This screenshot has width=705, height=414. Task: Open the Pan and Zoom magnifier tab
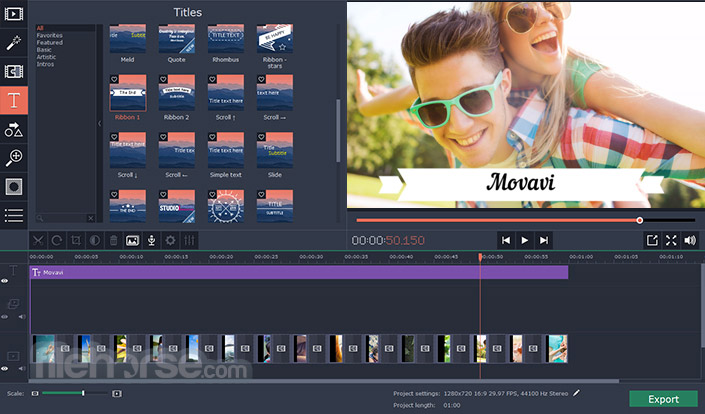pyautogui.click(x=13, y=158)
